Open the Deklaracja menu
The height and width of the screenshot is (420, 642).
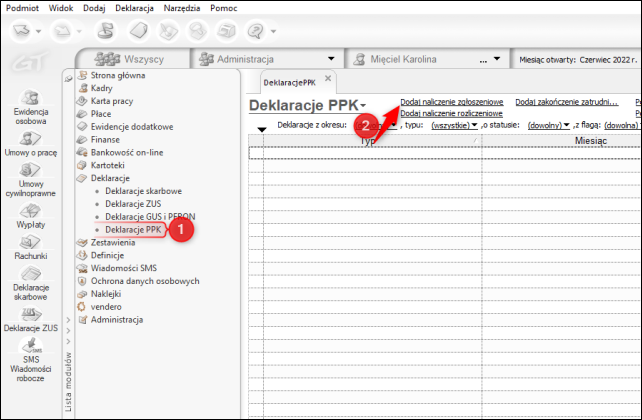coord(134,8)
